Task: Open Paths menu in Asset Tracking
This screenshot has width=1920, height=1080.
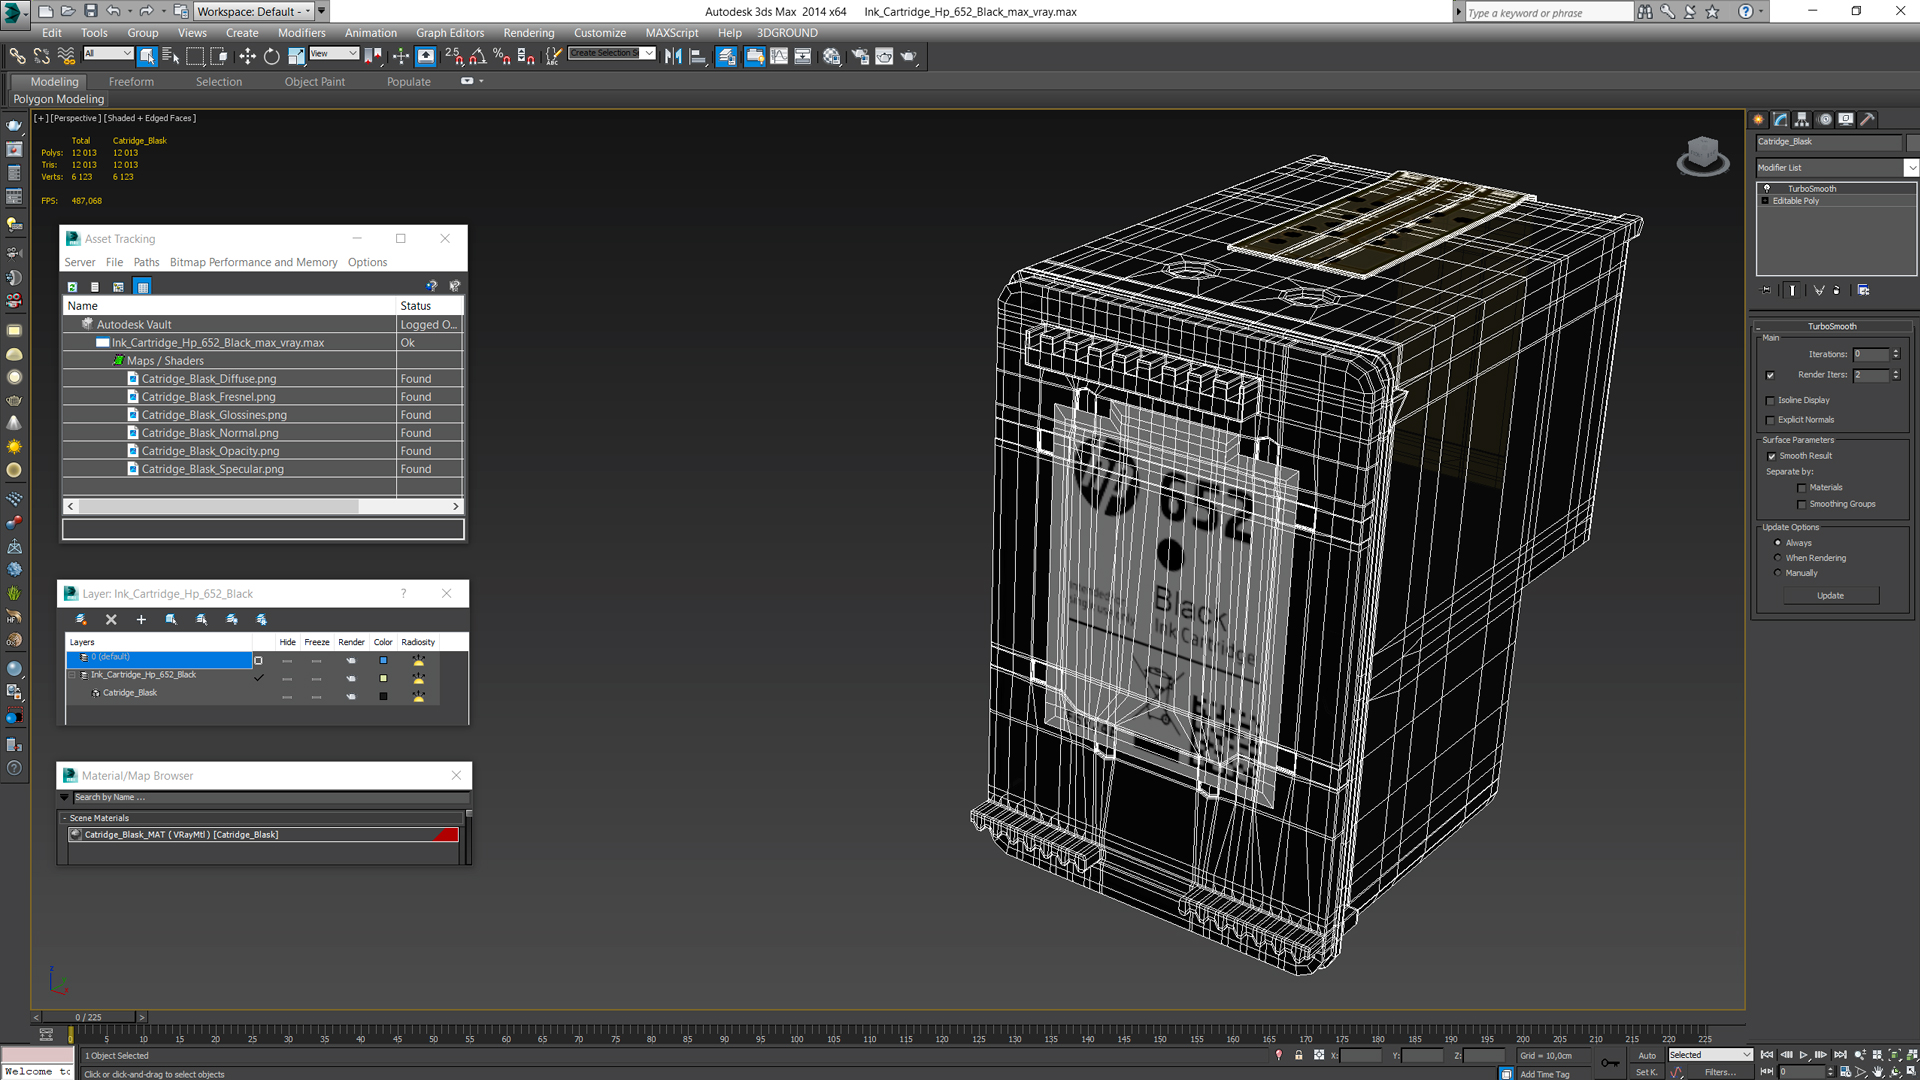Action: coord(146,262)
